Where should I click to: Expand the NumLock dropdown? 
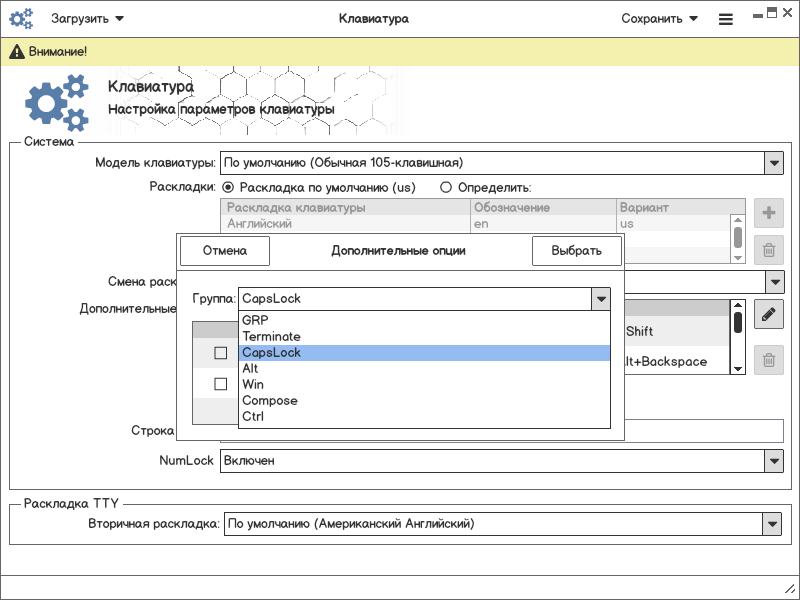pyautogui.click(x=773, y=461)
